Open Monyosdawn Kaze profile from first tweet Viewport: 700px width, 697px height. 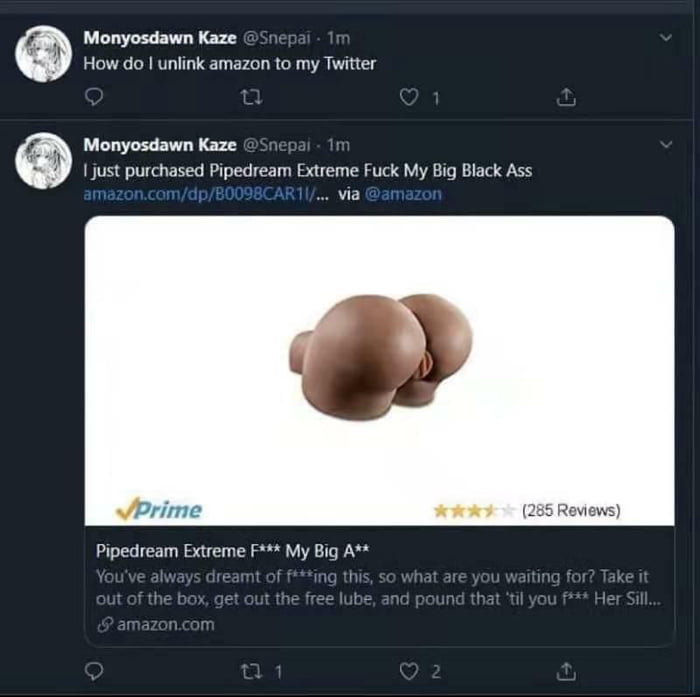point(160,39)
